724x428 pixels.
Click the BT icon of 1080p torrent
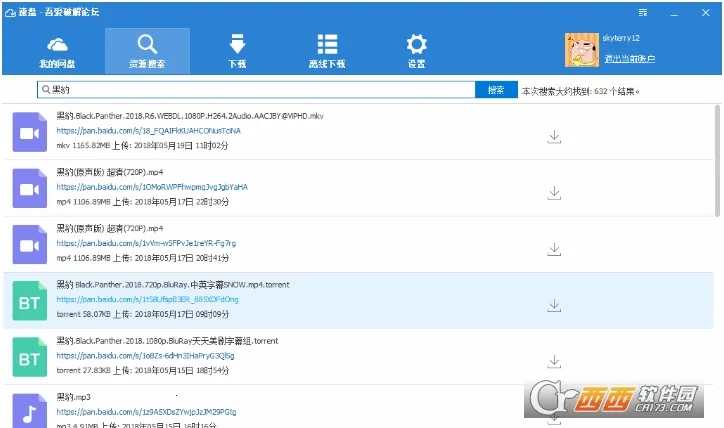pyautogui.click(x=29, y=358)
